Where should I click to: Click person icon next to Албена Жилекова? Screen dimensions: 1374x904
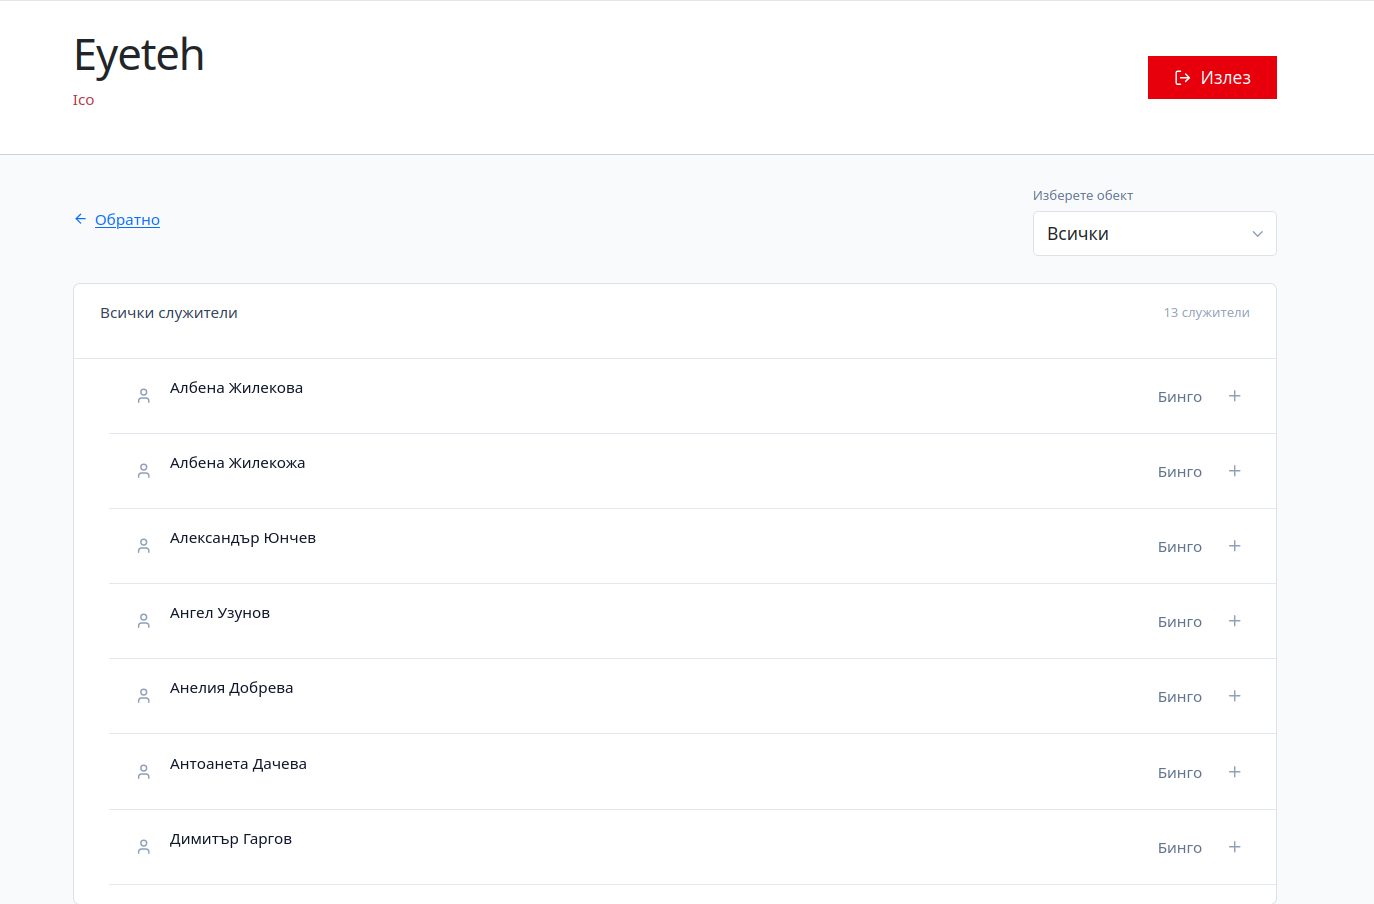pyautogui.click(x=144, y=396)
